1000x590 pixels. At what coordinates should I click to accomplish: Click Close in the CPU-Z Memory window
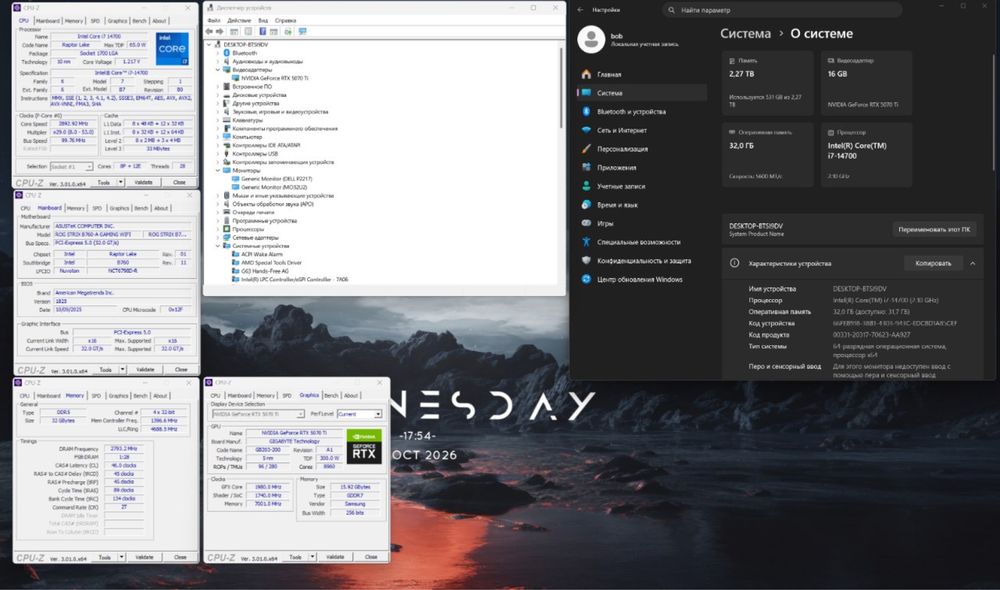coord(180,557)
